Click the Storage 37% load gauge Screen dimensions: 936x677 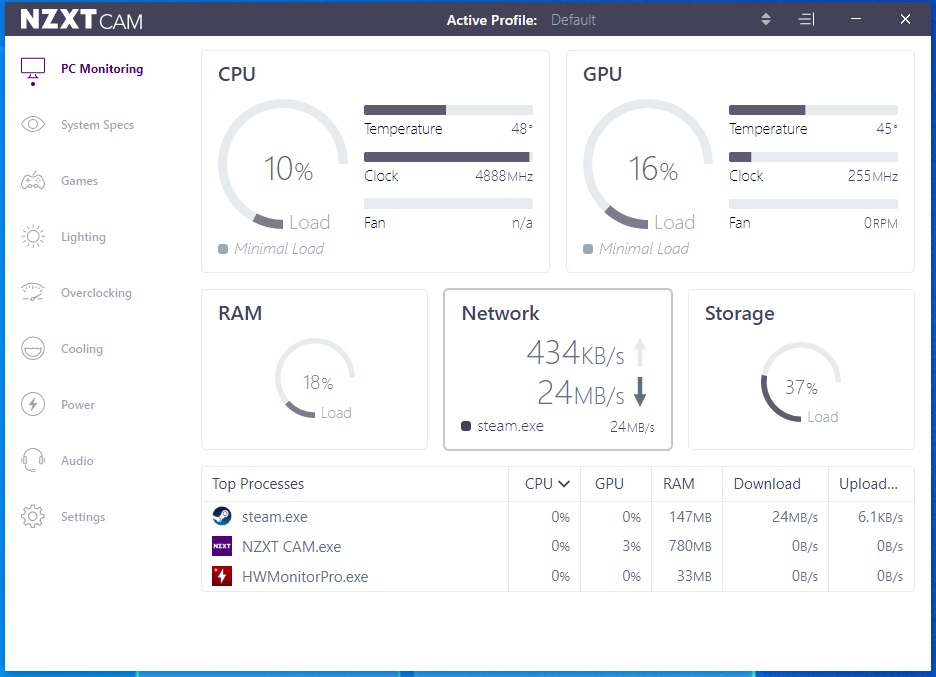pyautogui.click(x=801, y=382)
